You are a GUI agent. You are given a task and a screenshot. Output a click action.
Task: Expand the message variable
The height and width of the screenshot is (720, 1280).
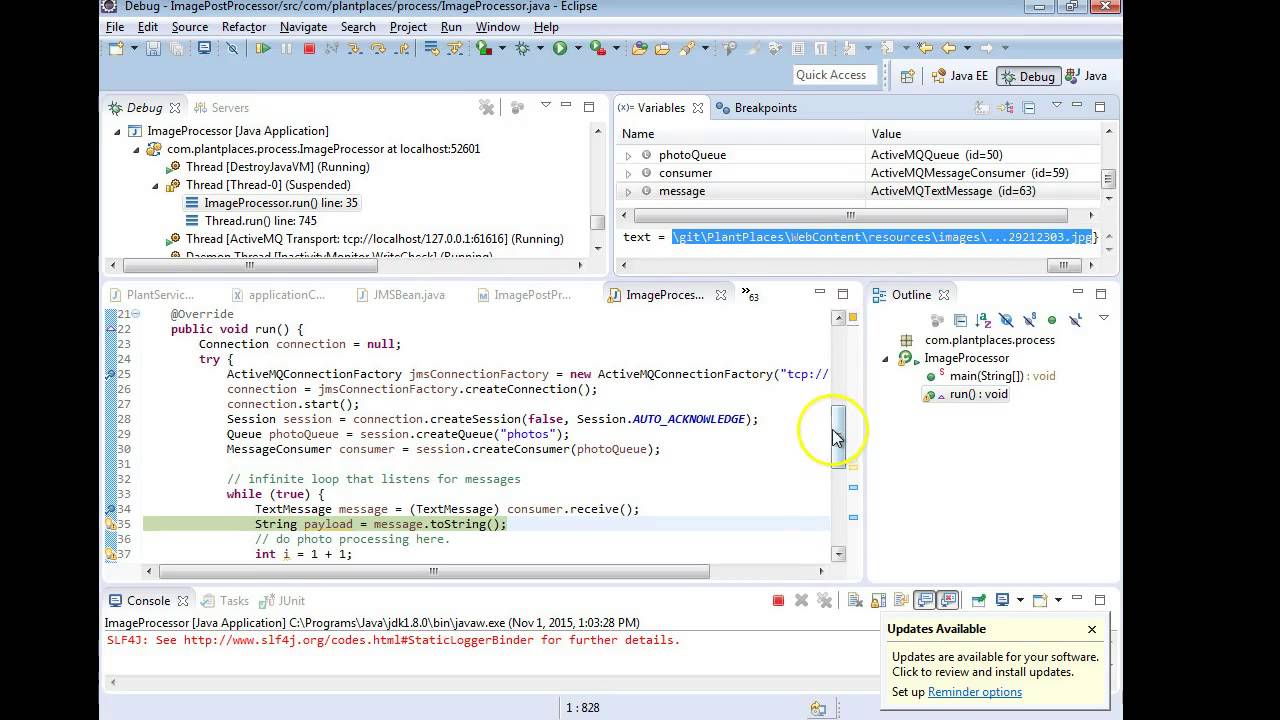tap(628, 191)
